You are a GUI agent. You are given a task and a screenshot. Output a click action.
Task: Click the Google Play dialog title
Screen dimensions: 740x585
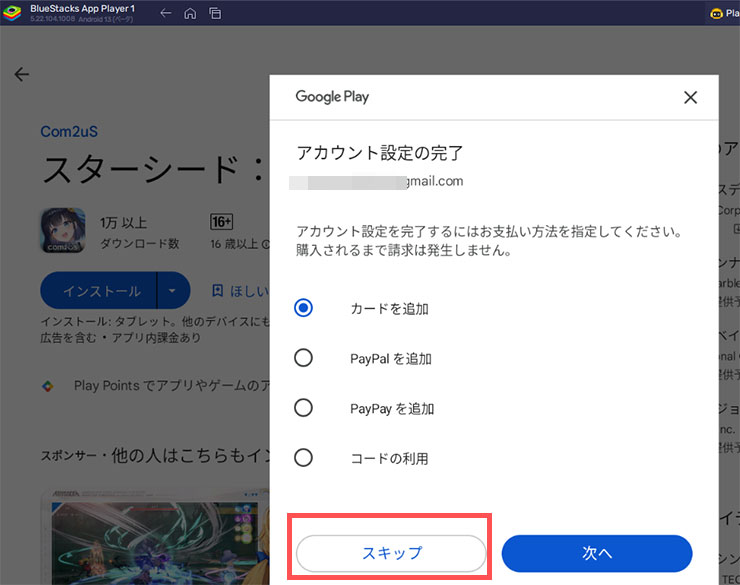pos(332,97)
